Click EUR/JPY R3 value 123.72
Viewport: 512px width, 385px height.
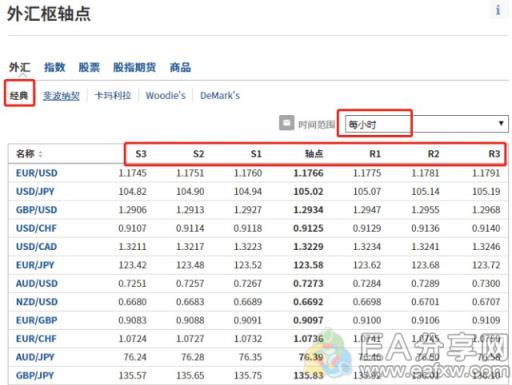pos(486,265)
